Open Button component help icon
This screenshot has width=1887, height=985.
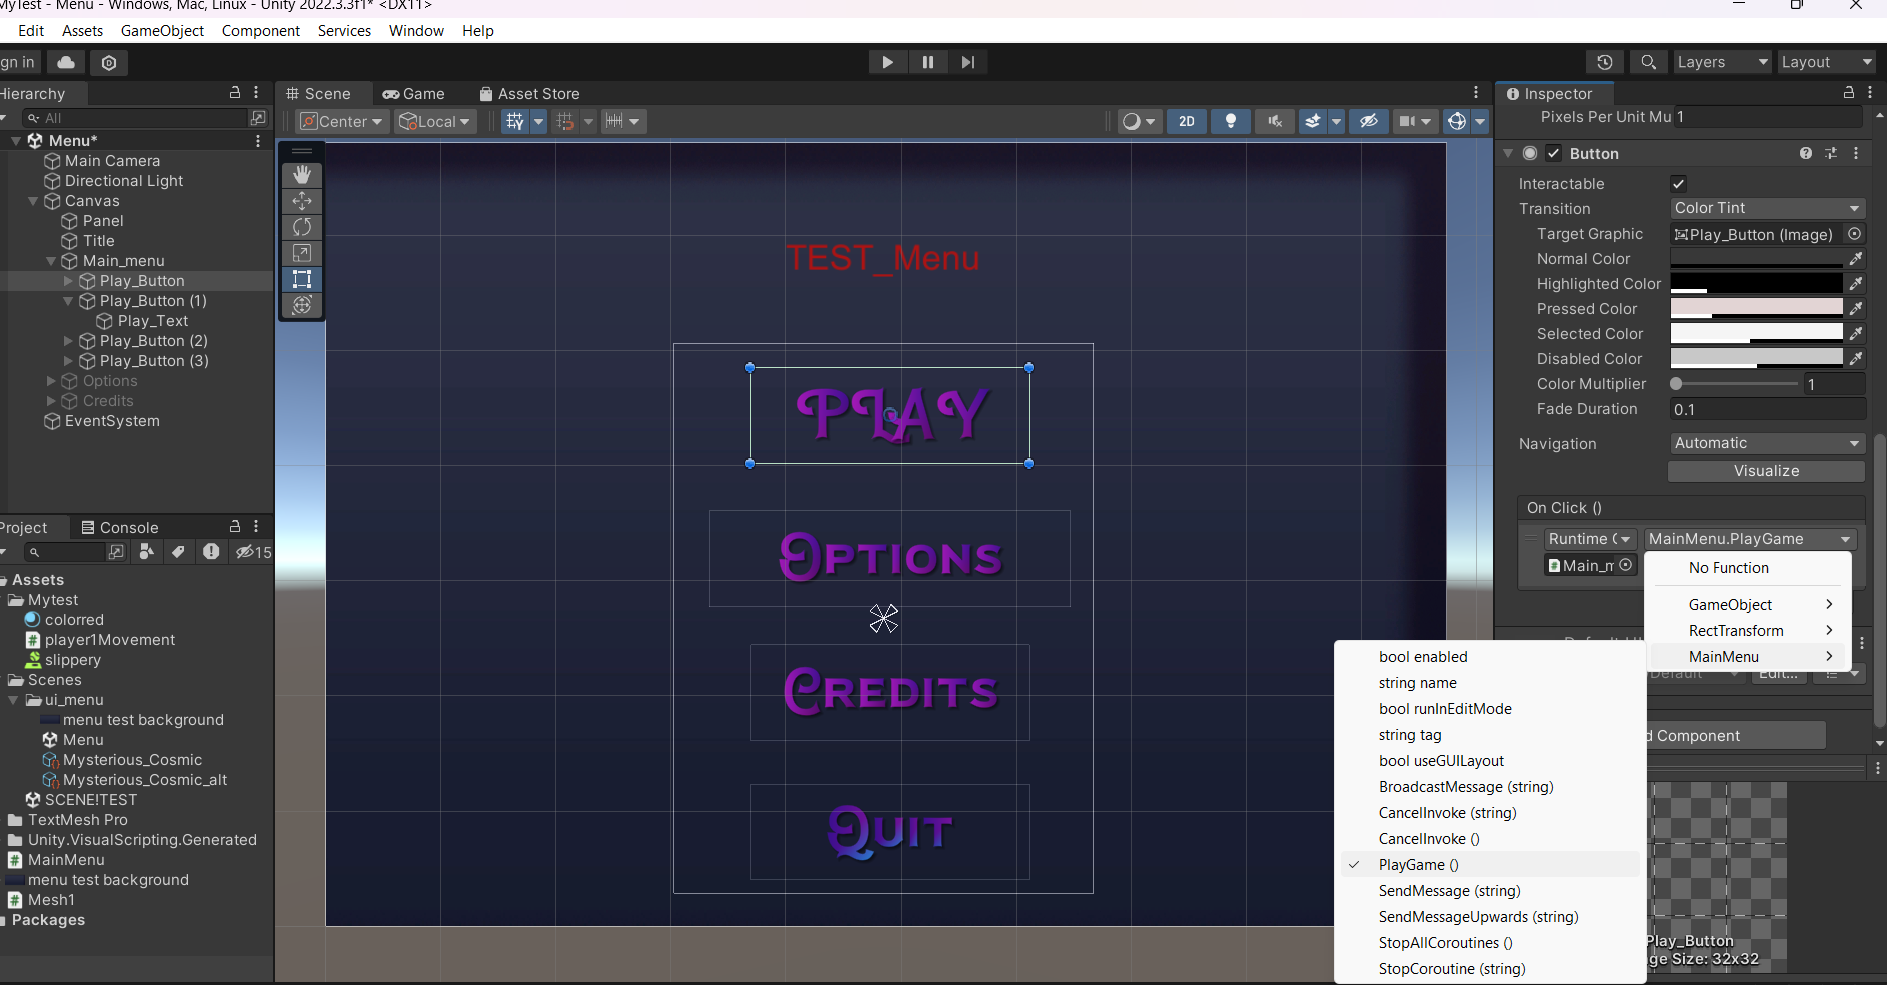tap(1806, 153)
